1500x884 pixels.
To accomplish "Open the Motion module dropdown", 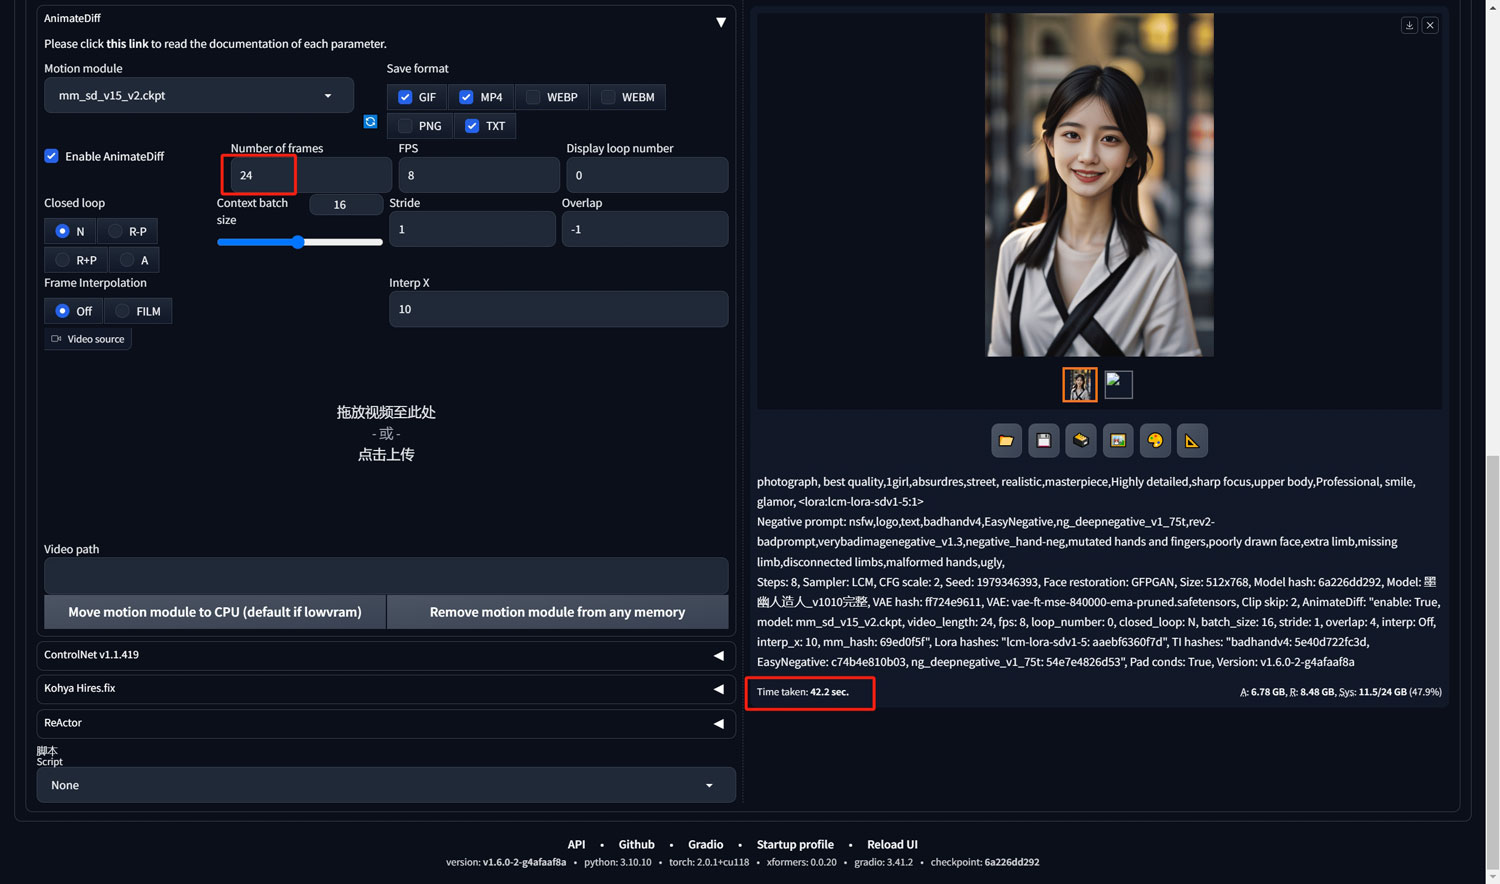I will [198, 94].
